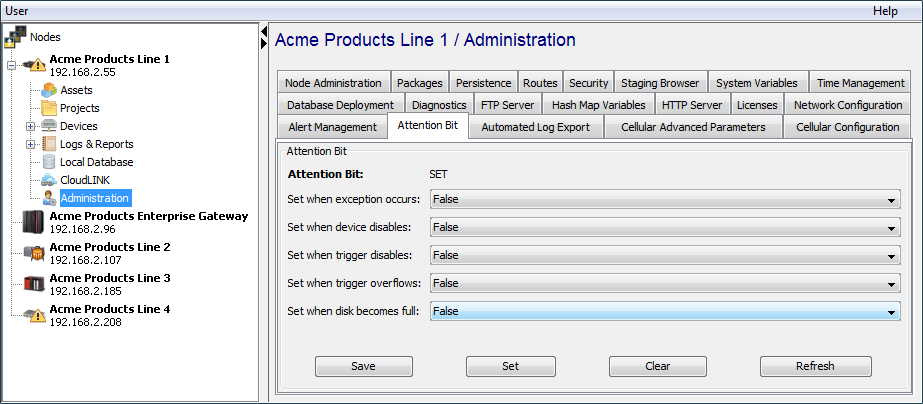Click the Assets cubes icon

pos(49,90)
